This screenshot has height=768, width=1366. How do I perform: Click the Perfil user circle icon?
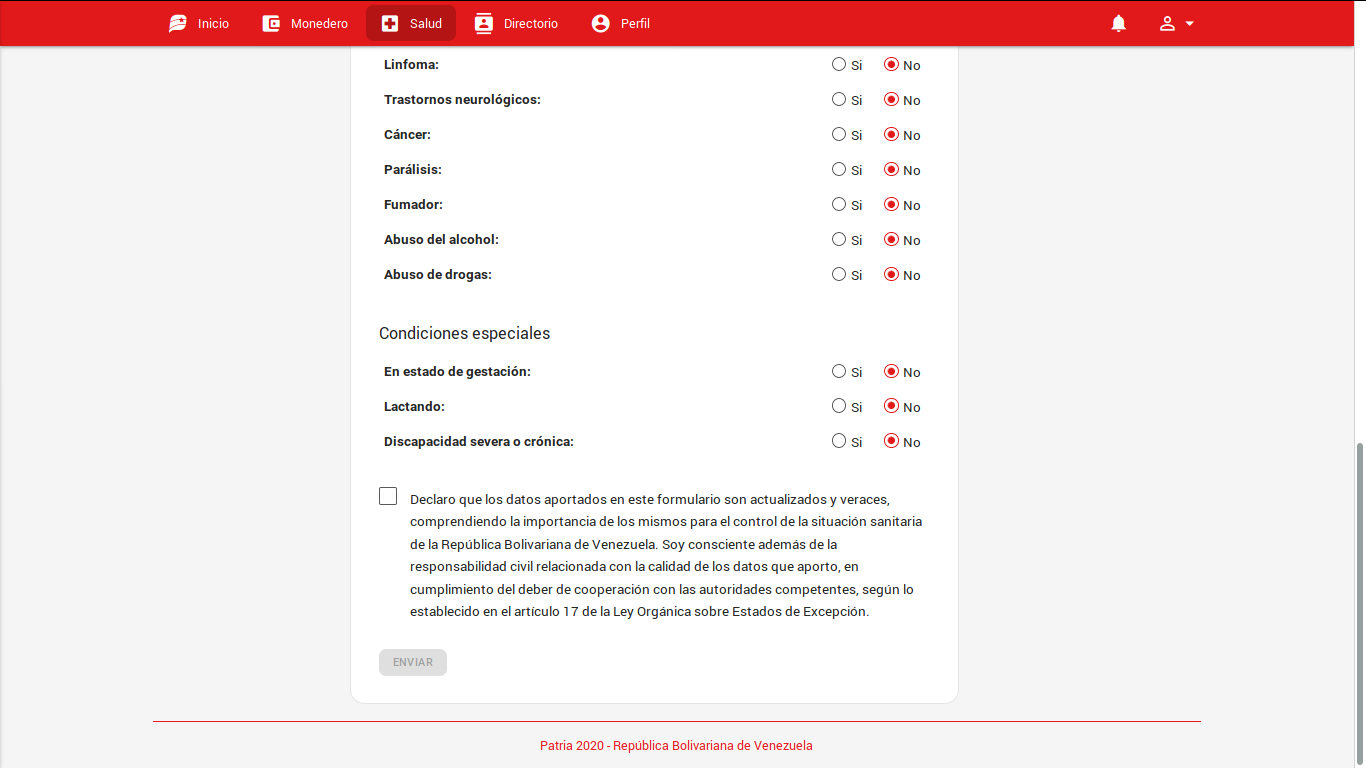tap(600, 23)
